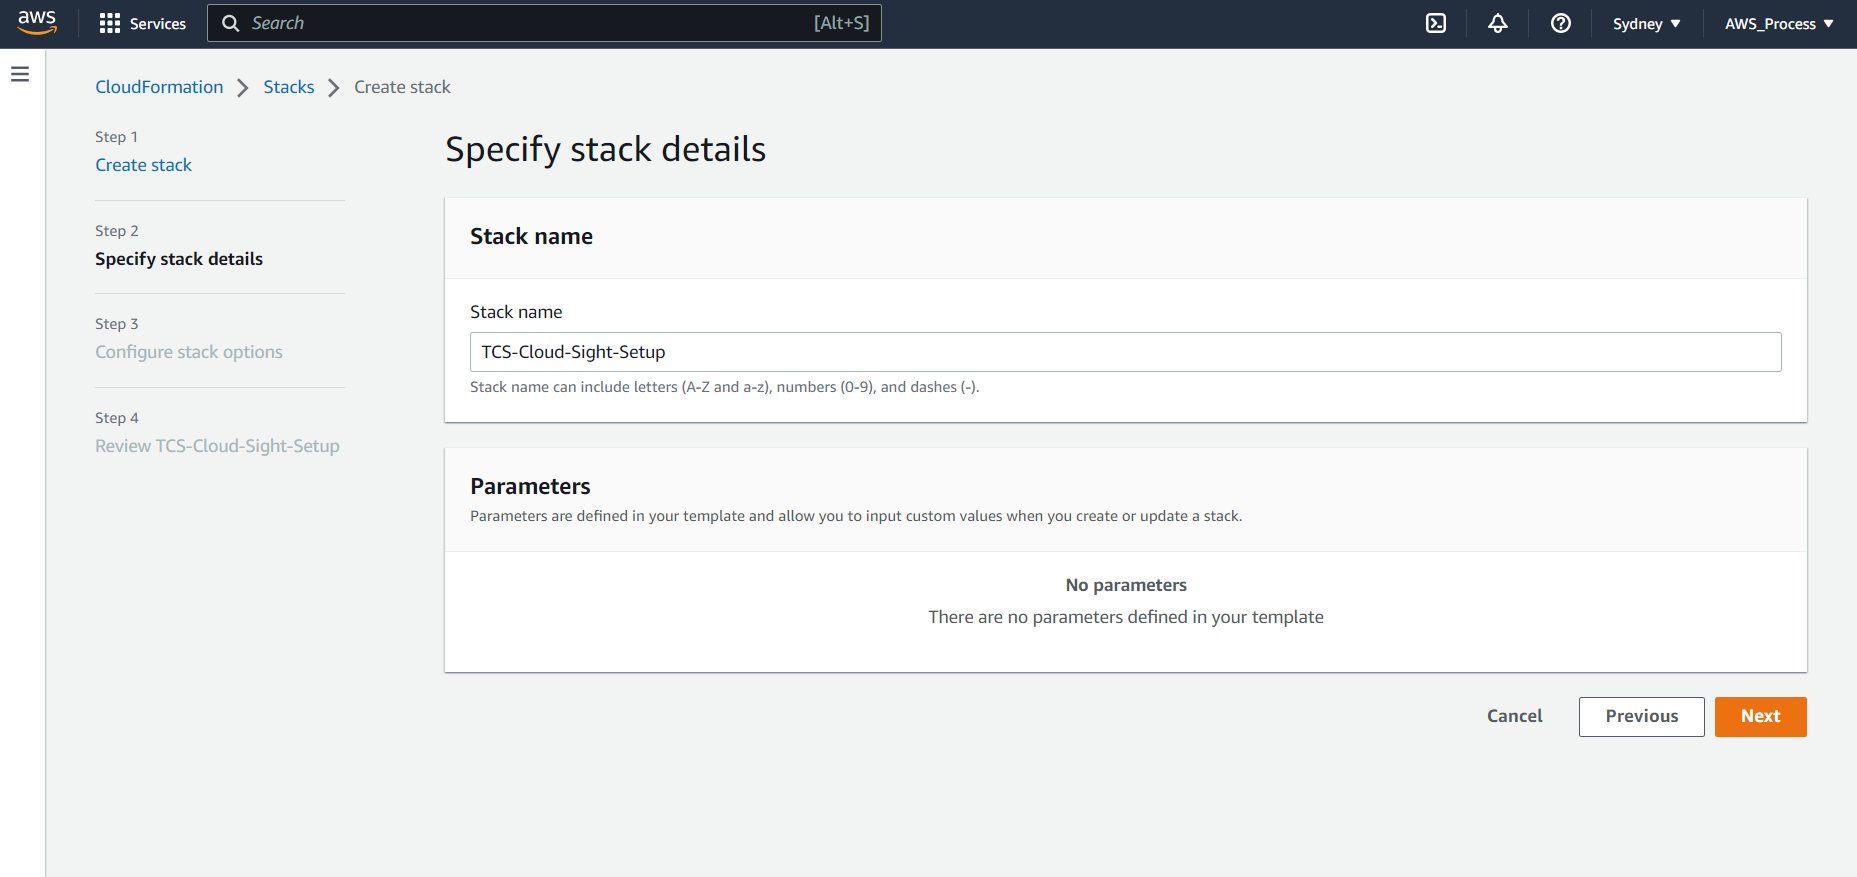This screenshot has height=877, width=1857.
Task: Cancel the stack creation
Action: [1514, 716]
